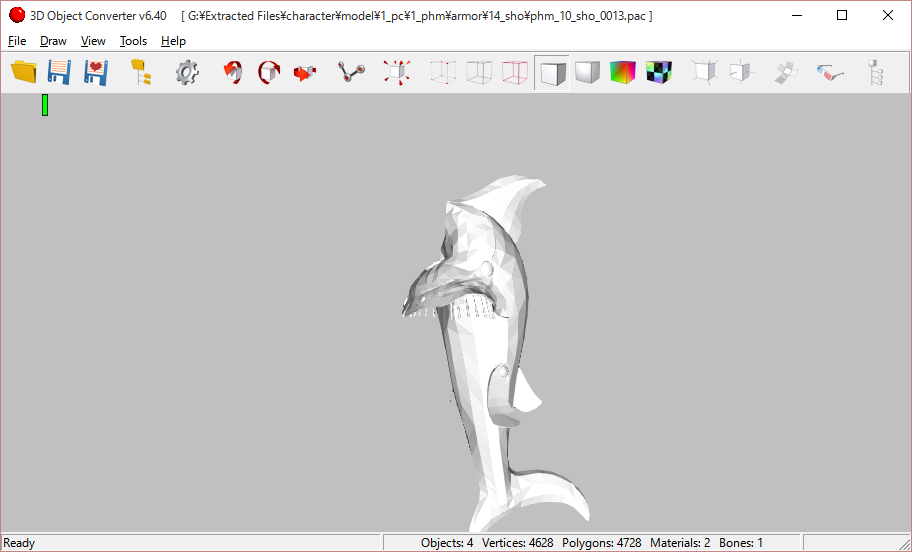Expand the View menu

tap(93, 41)
